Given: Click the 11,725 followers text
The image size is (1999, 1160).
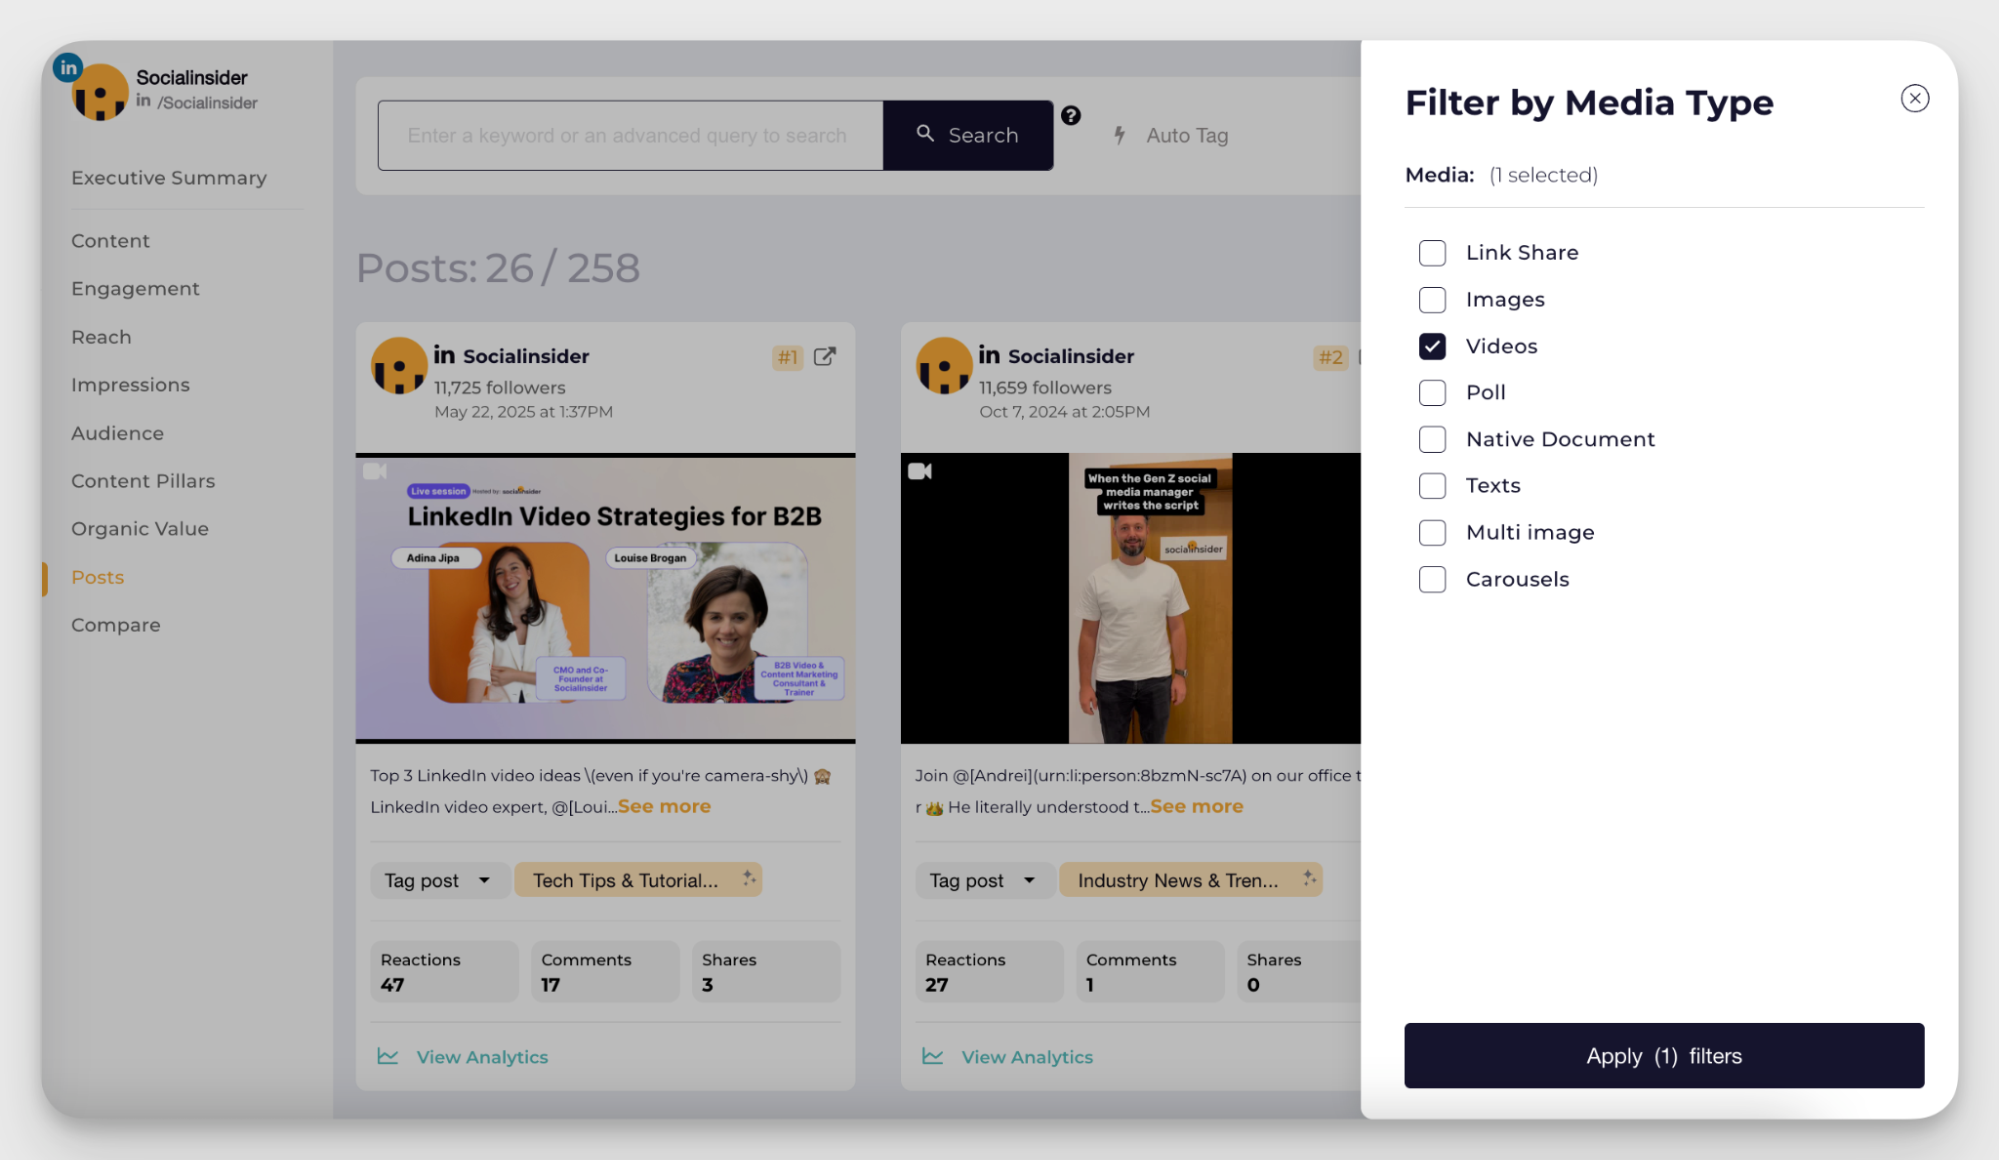Looking at the screenshot, I should click(x=499, y=387).
